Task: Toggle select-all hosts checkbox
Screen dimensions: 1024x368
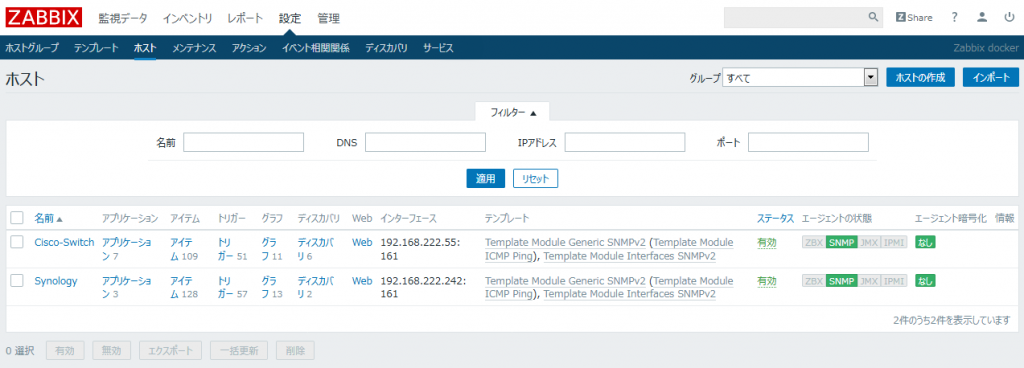Action: (x=18, y=217)
